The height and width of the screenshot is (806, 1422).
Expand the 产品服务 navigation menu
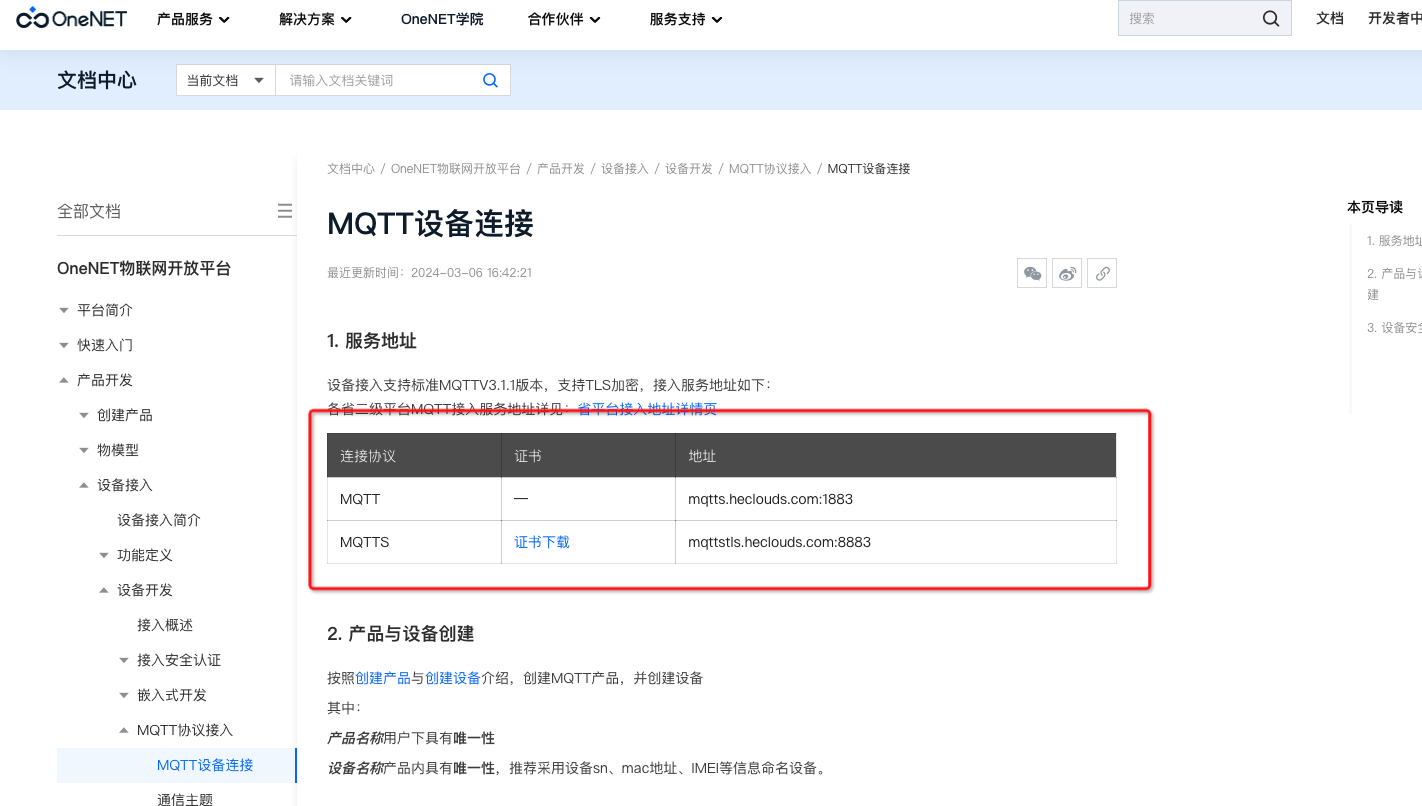point(193,19)
